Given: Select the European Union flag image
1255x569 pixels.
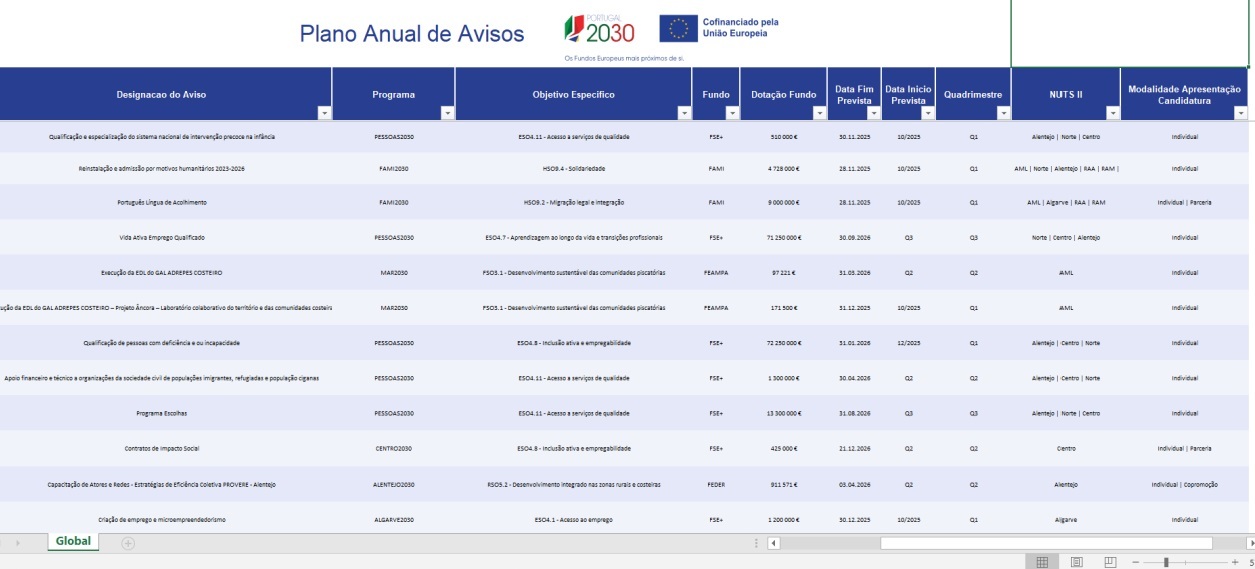Looking at the screenshot, I should [x=679, y=28].
